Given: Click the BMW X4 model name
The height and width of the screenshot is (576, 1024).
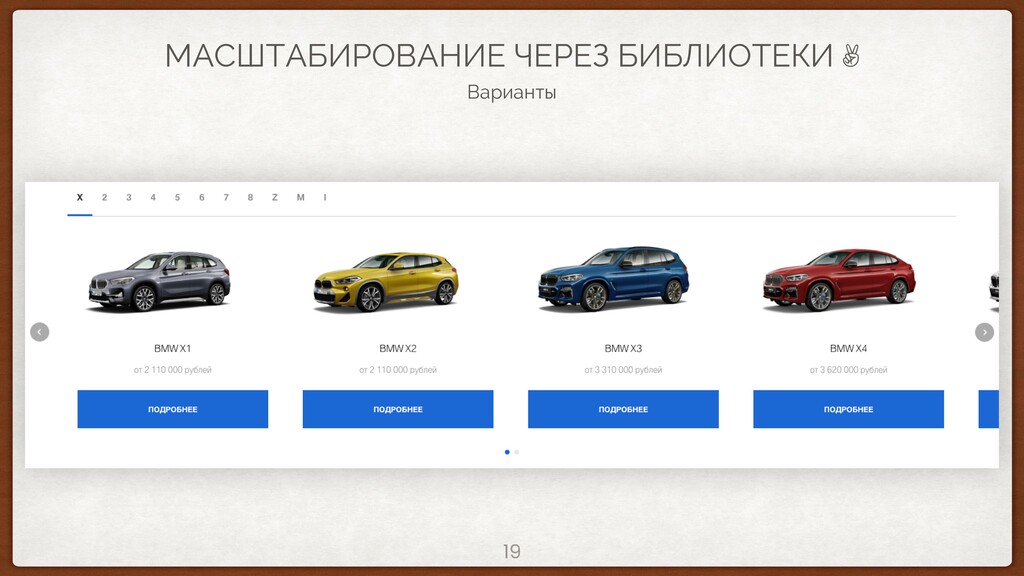Looking at the screenshot, I should pyautogui.click(x=848, y=349).
